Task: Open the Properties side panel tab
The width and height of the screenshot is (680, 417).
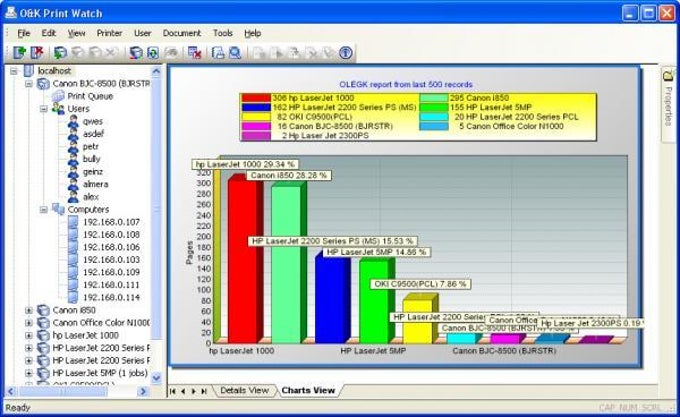Action: pyautogui.click(x=668, y=106)
